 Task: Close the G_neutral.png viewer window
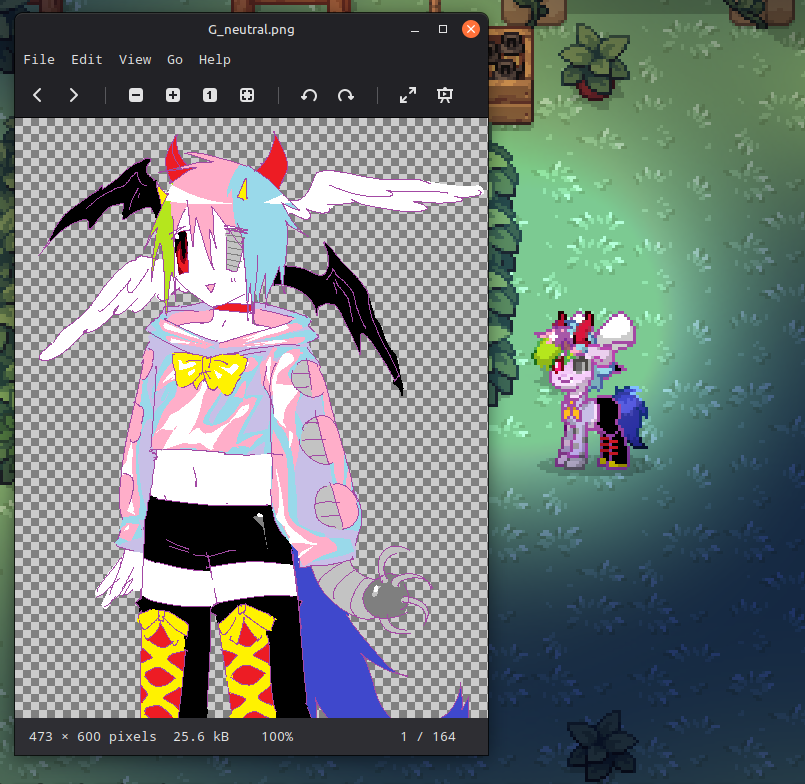(471, 29)
